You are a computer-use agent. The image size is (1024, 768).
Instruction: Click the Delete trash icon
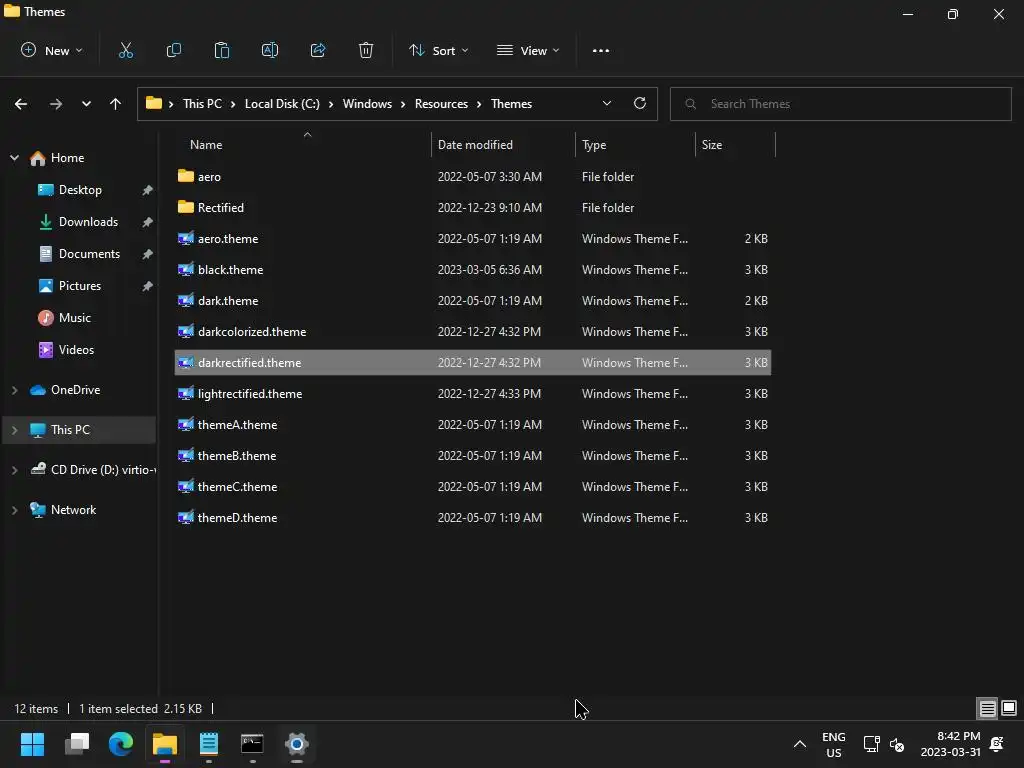[x=366, y=50]
